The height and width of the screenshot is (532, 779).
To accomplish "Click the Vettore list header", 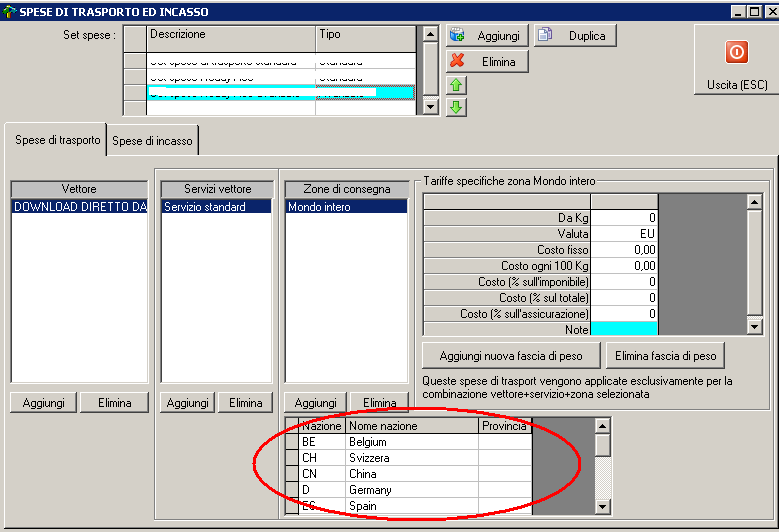I will pyautogui.click(x=79, y=189).
